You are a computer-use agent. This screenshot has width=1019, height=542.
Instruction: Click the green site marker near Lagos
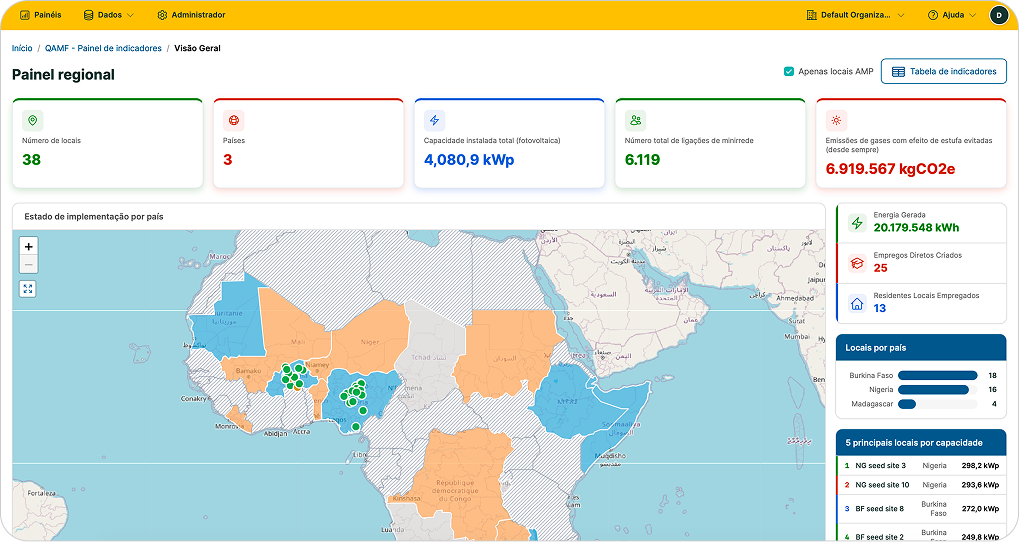[x=355, y=426]
